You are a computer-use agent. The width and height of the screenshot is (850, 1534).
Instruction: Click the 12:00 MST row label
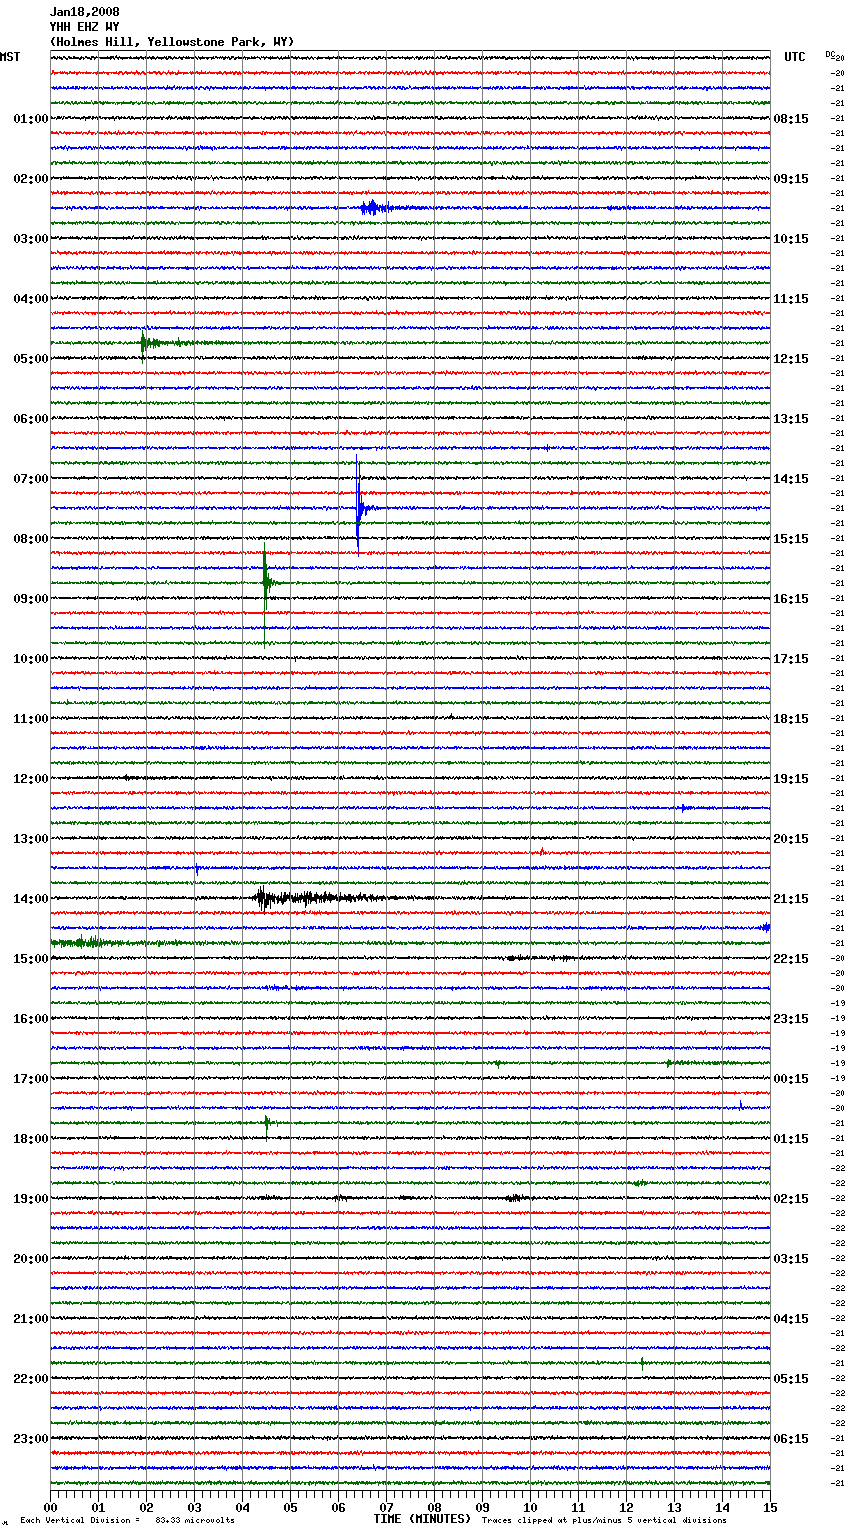point(31,779)
